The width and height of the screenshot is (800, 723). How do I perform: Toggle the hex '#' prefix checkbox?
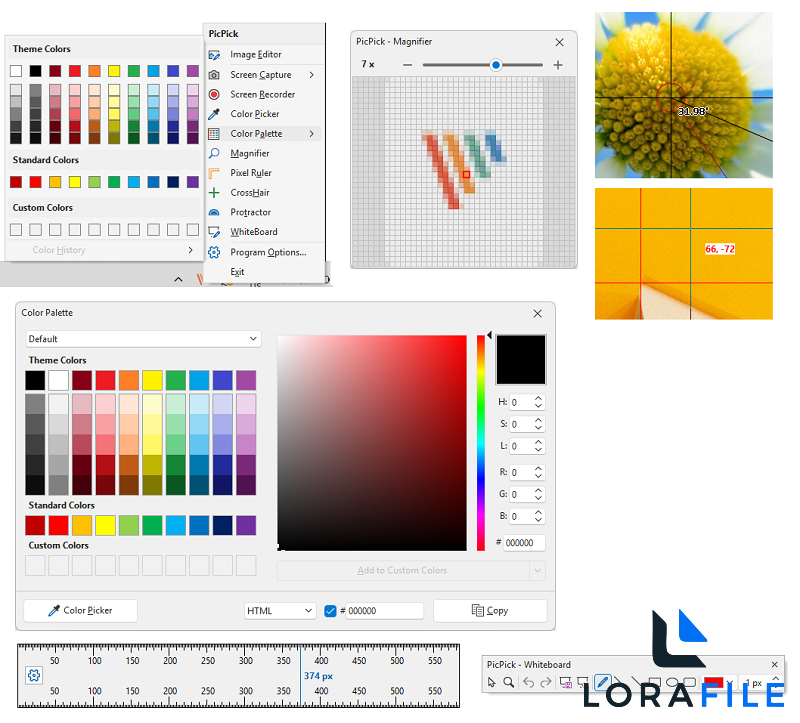(x=331, y=611)
